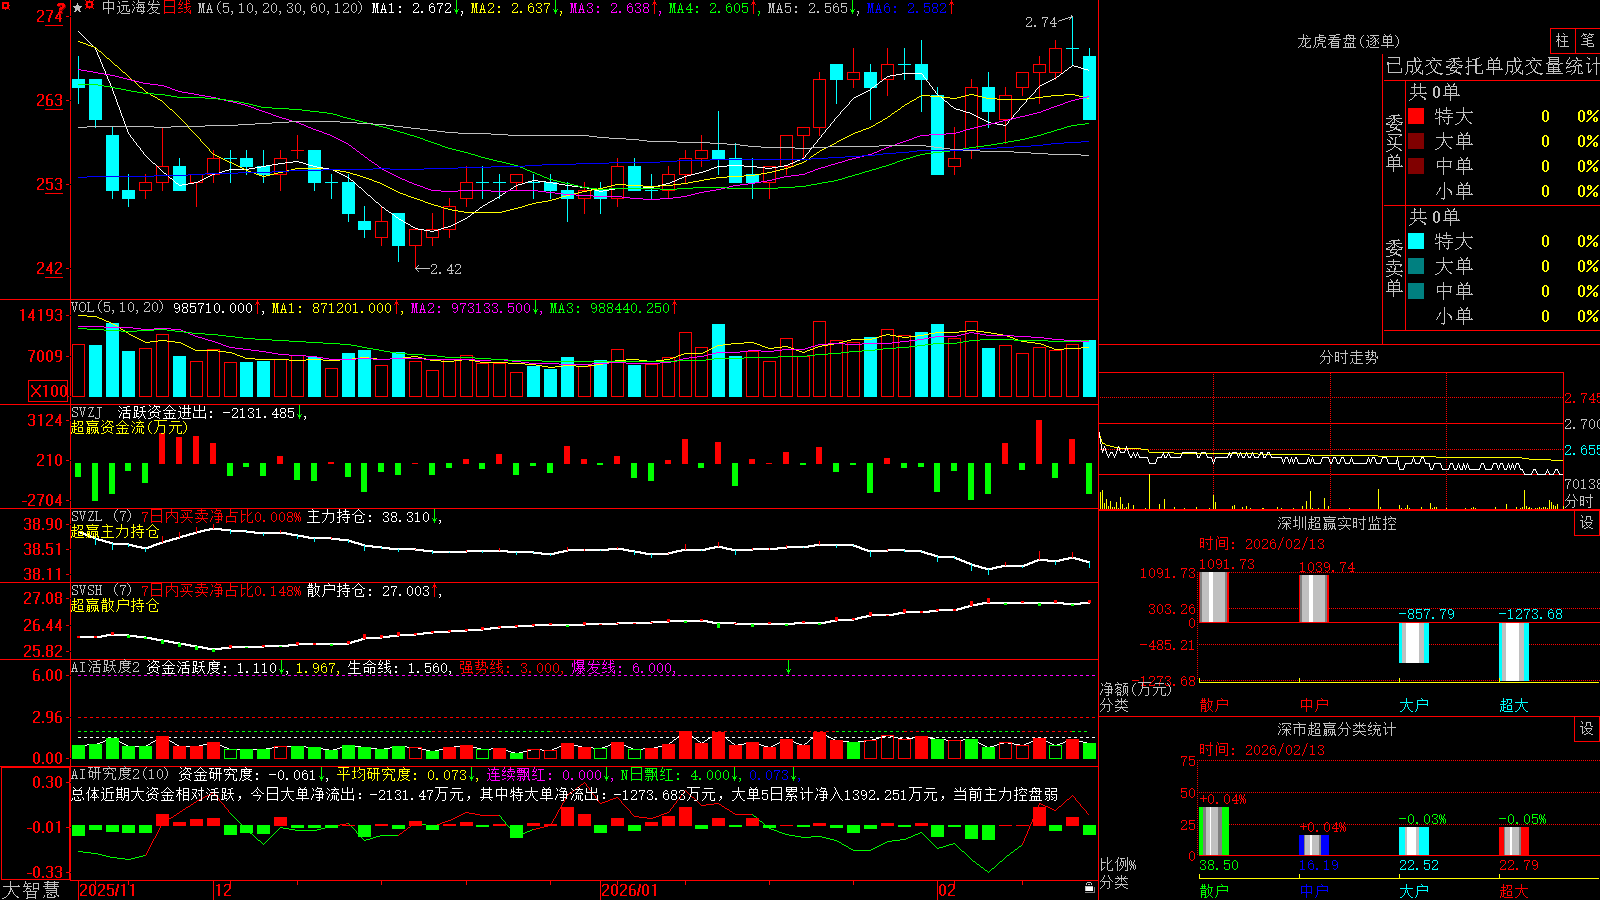Click the 强势线: 3.000 label
Image resolution: width=1600 pixels, height=900 pixels.
pyautogui.click(x=510, y=668)
